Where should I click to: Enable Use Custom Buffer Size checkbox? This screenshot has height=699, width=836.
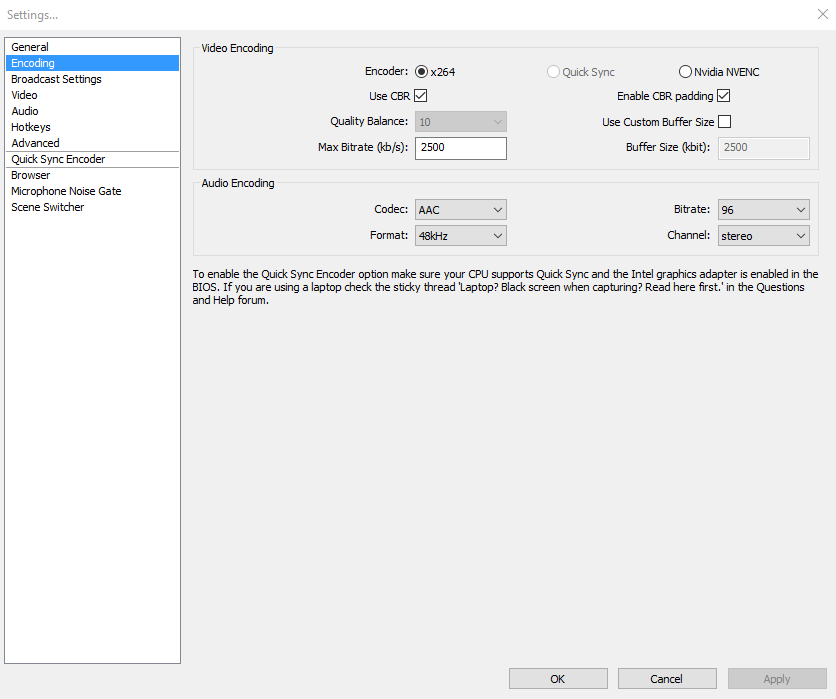pyautogui.click(x=725, y=122)
